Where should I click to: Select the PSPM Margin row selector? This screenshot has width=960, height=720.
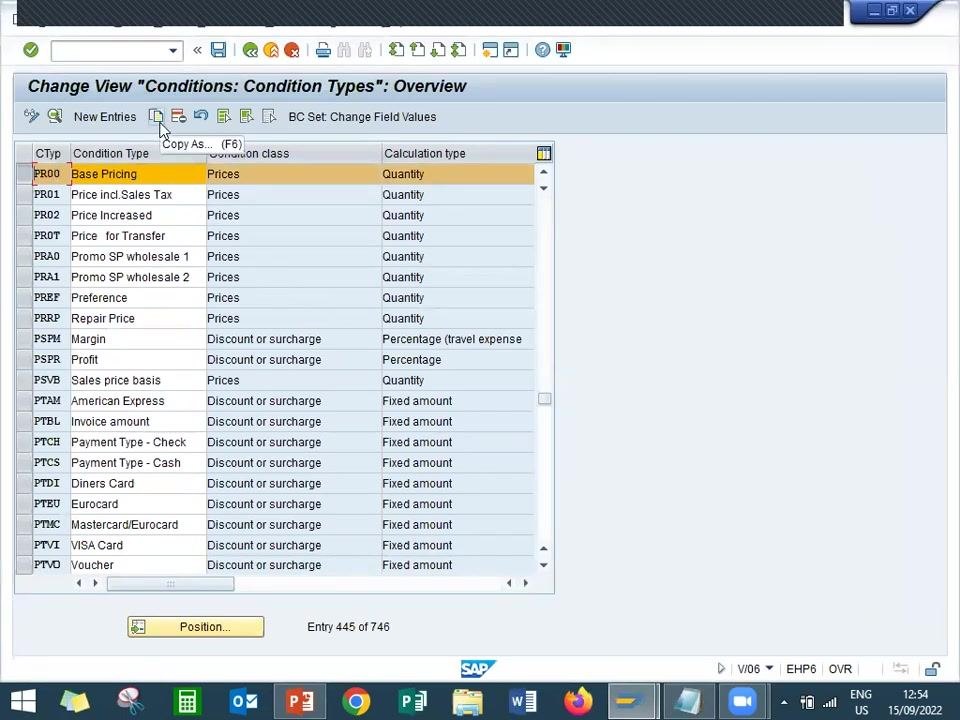24,339
